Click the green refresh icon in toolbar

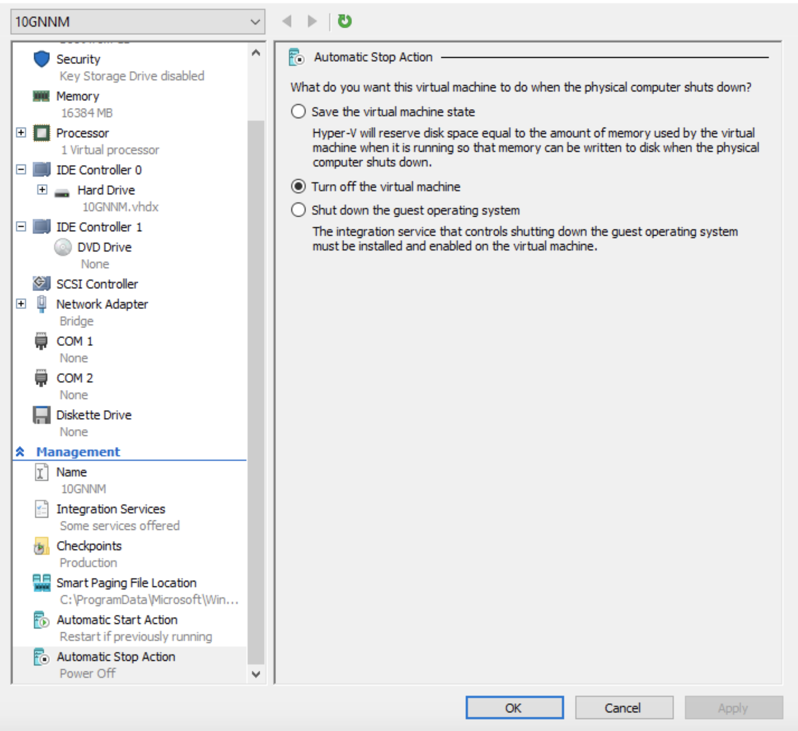point(345,21)
